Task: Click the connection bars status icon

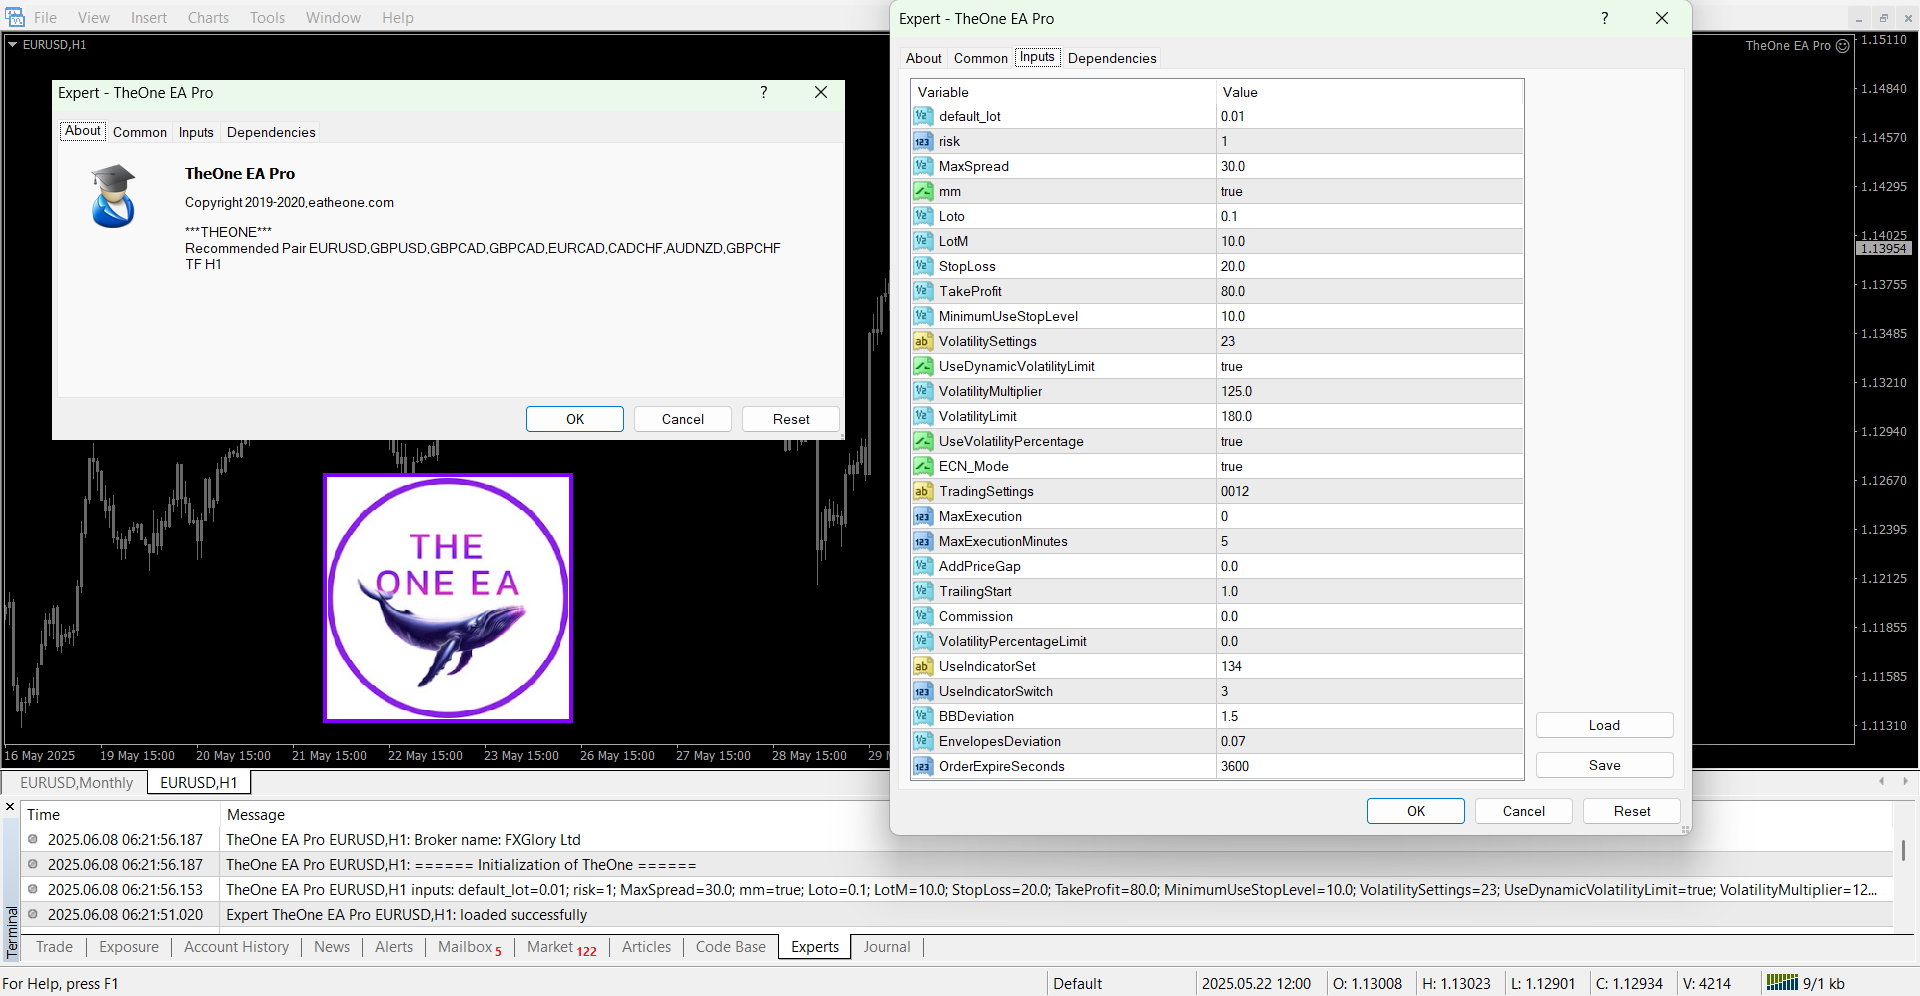Action: [1782, 983]
